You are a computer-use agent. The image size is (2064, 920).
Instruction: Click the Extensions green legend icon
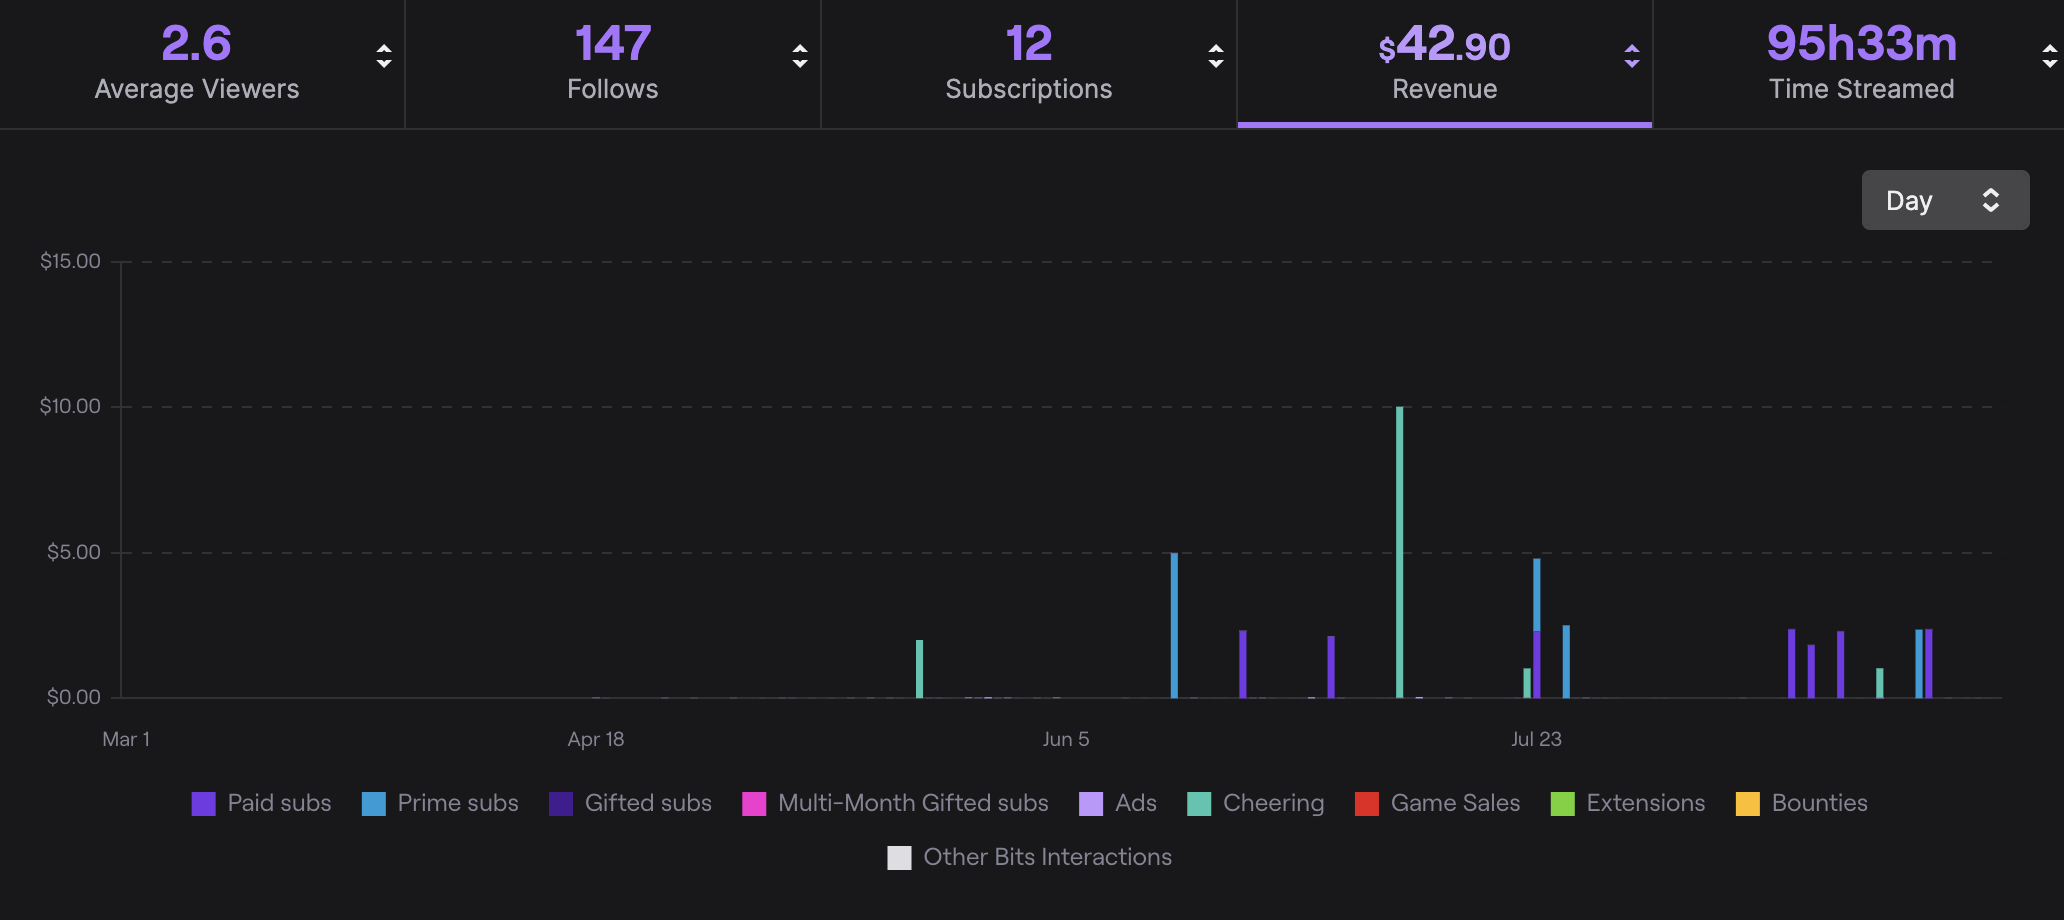(x=1559, y=803)
